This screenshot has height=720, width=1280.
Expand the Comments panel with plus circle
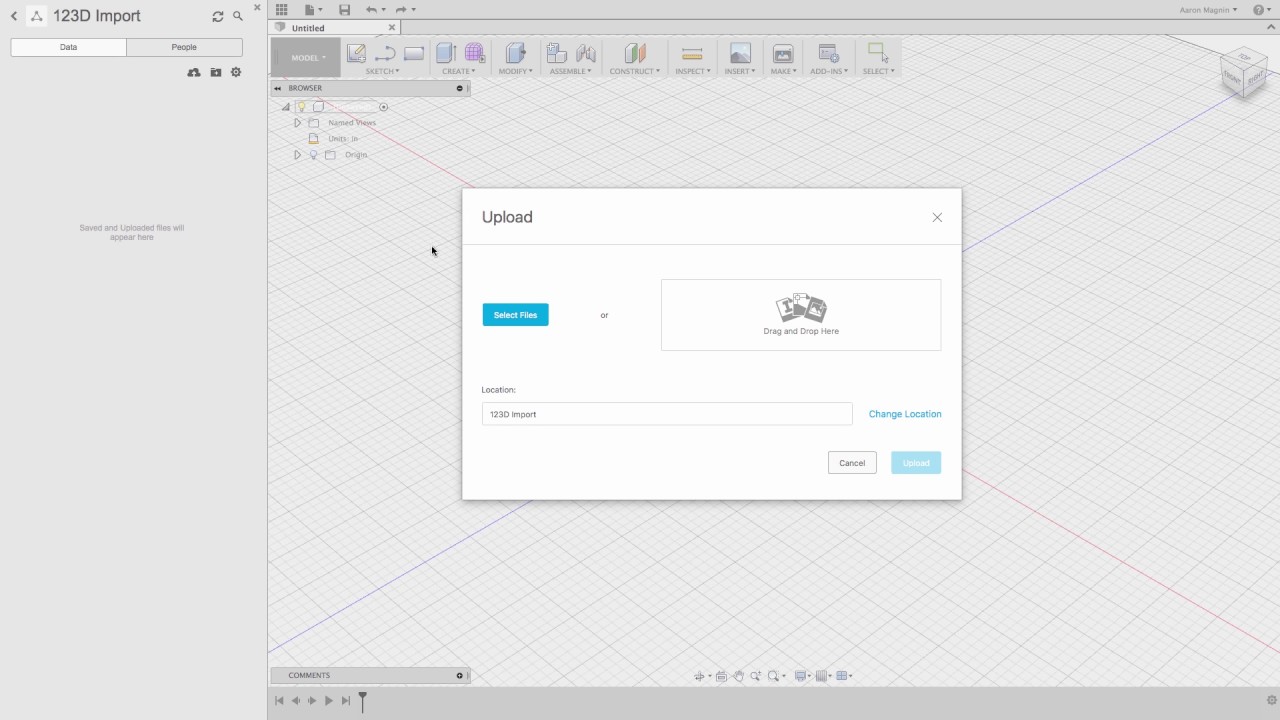(460, 675)
